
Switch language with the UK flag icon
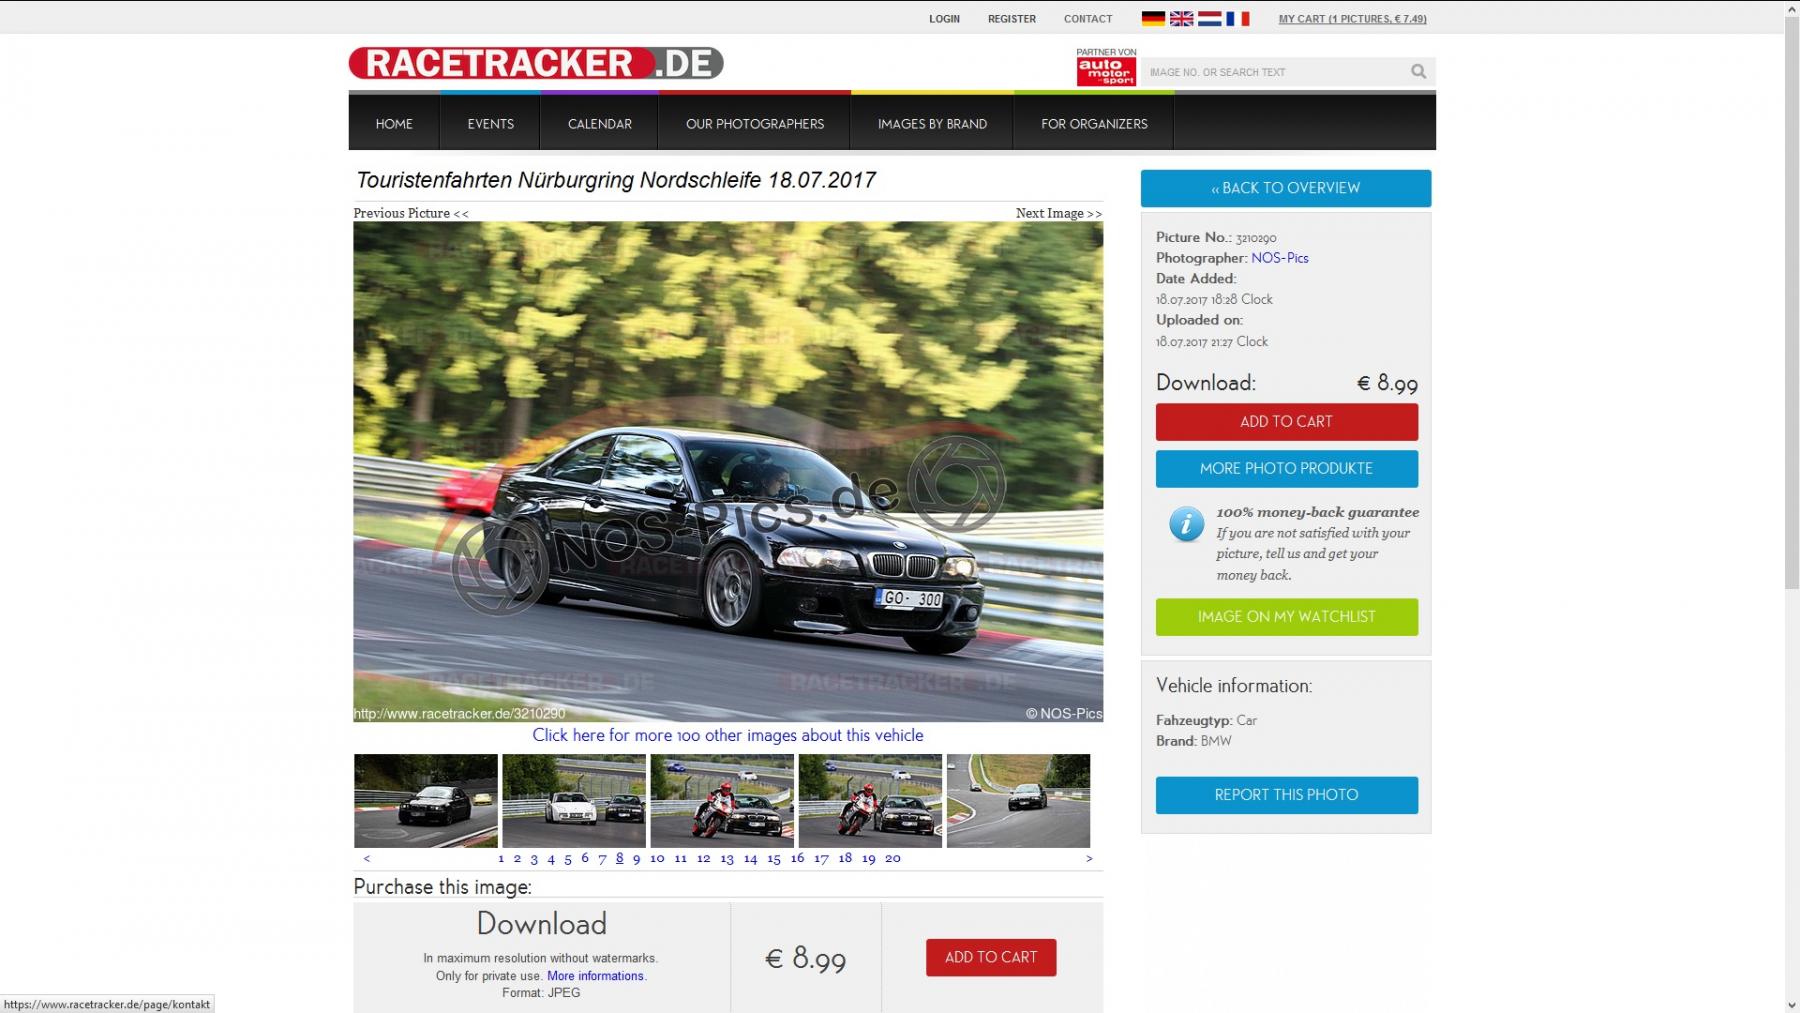(x=1181, y=18)
